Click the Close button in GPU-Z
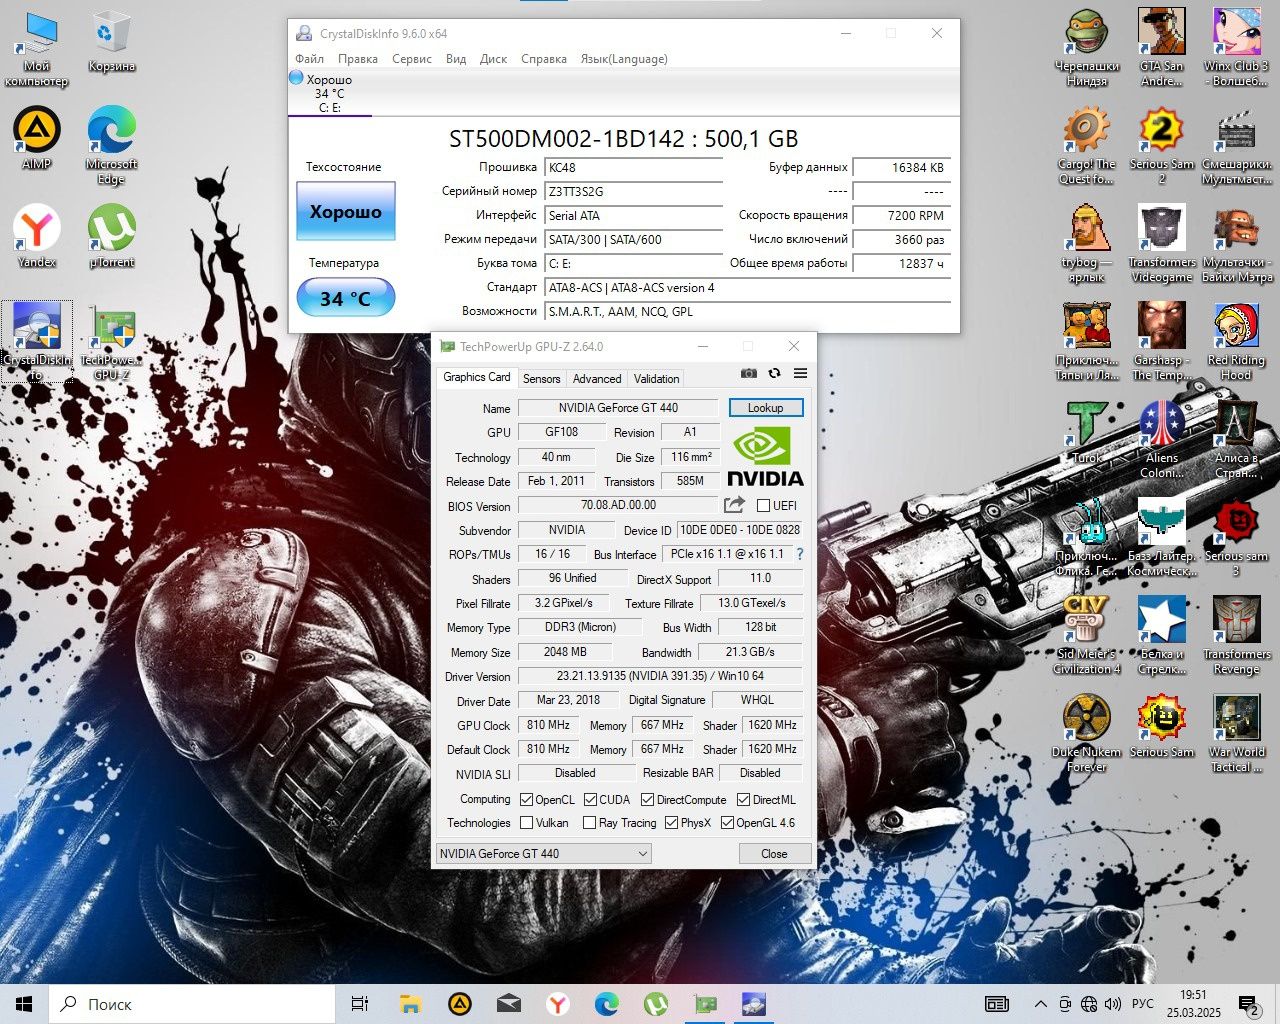The image size is (1280, 1024). pos(774,853)
